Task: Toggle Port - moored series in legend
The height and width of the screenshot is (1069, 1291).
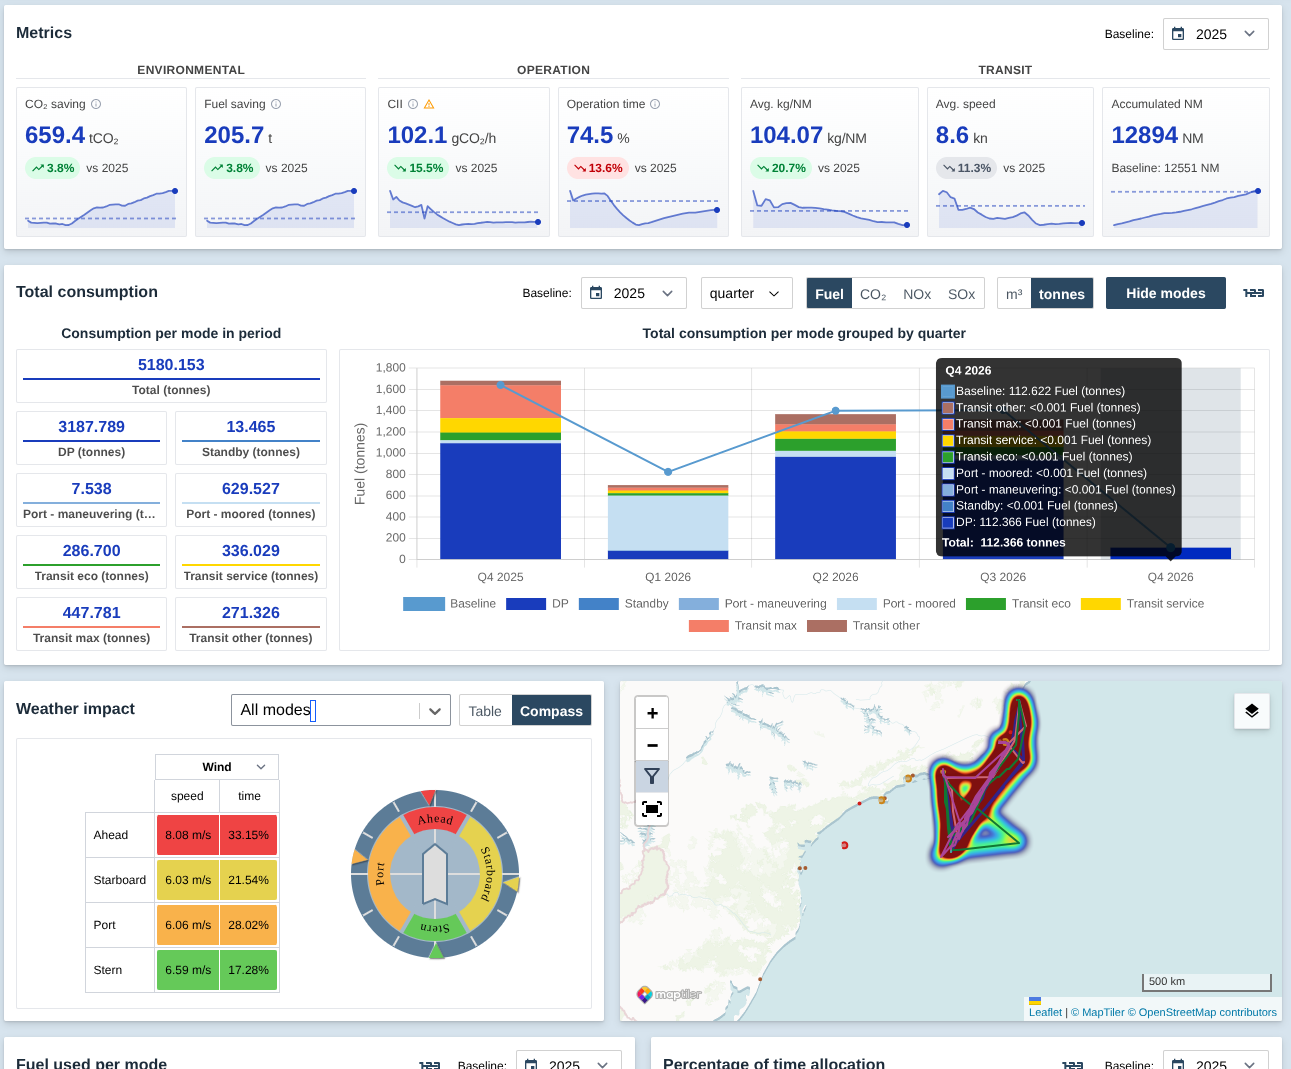Action: 896,604
